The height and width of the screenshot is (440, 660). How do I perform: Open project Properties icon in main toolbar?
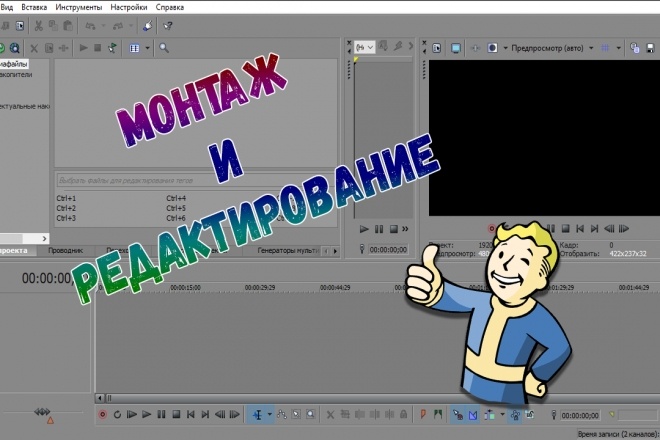(20, 26)
